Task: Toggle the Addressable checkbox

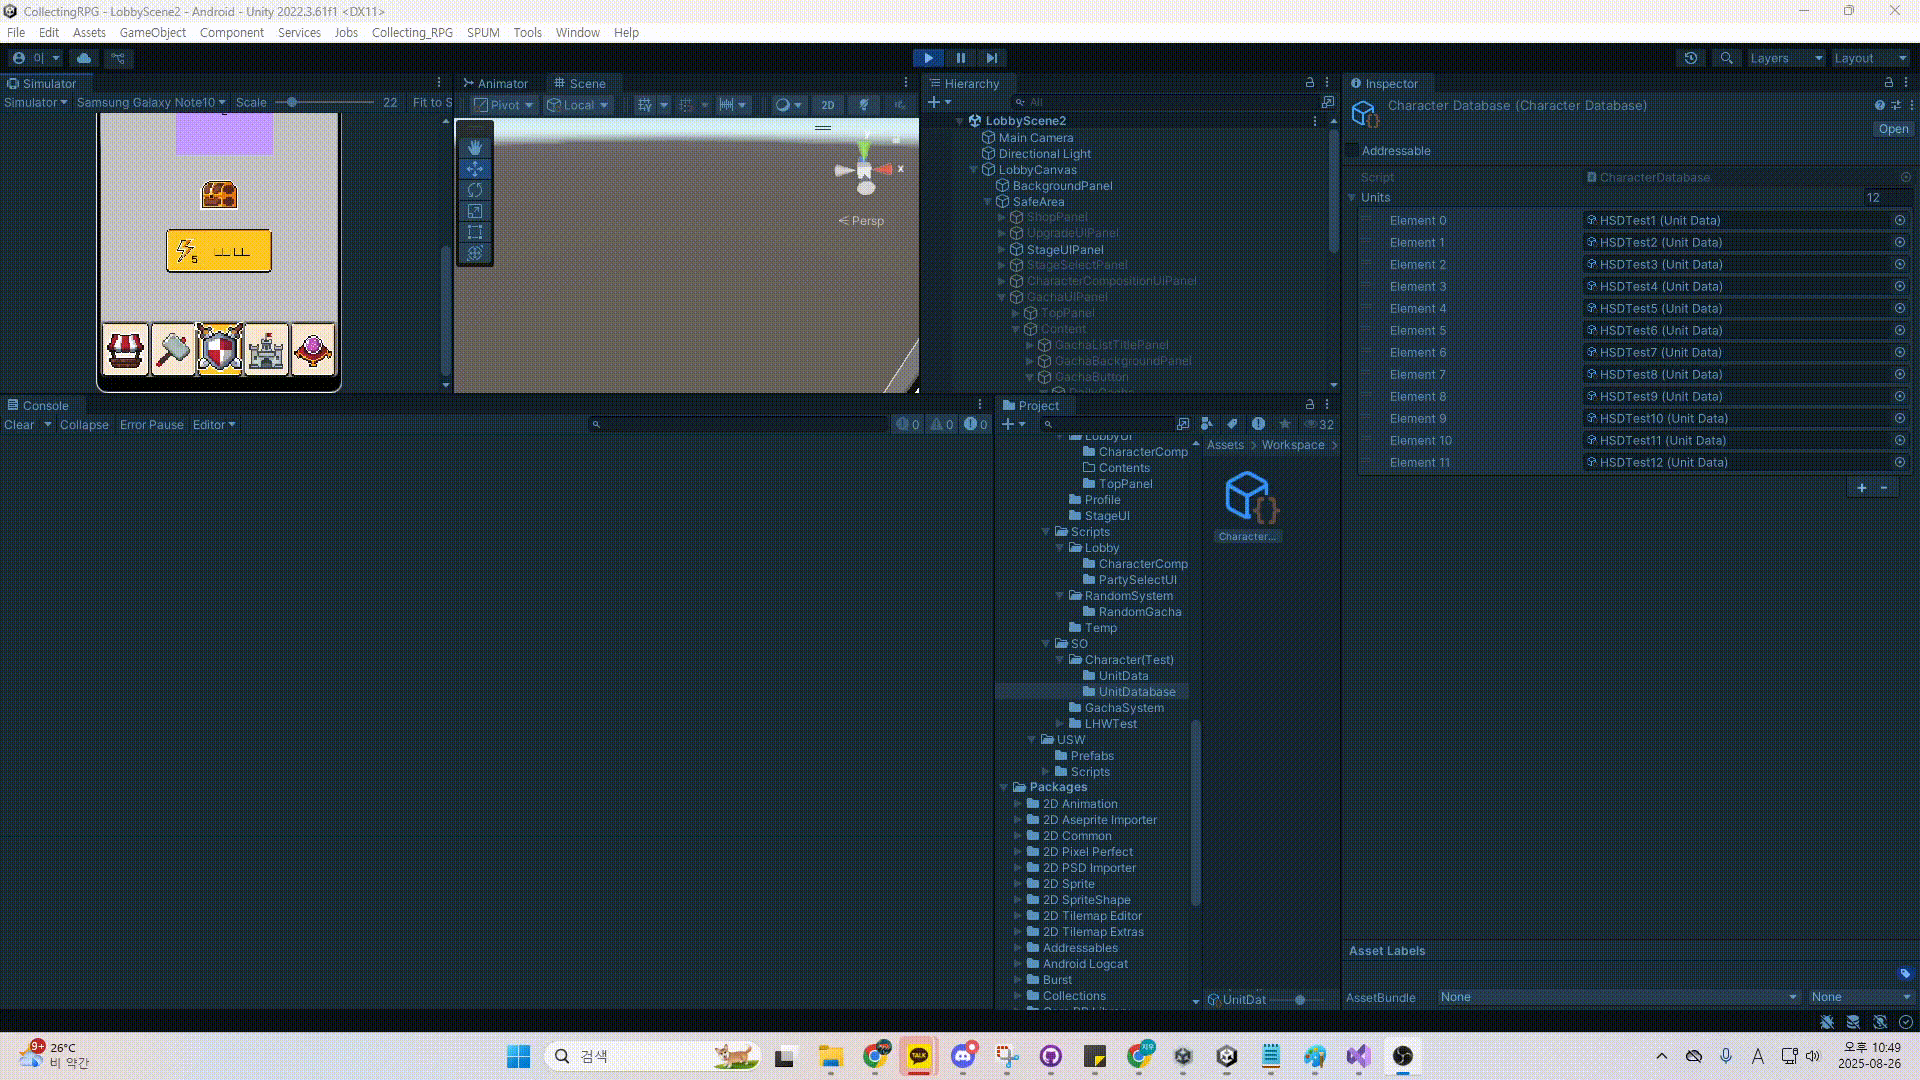Action: [x=1353, y=151]
